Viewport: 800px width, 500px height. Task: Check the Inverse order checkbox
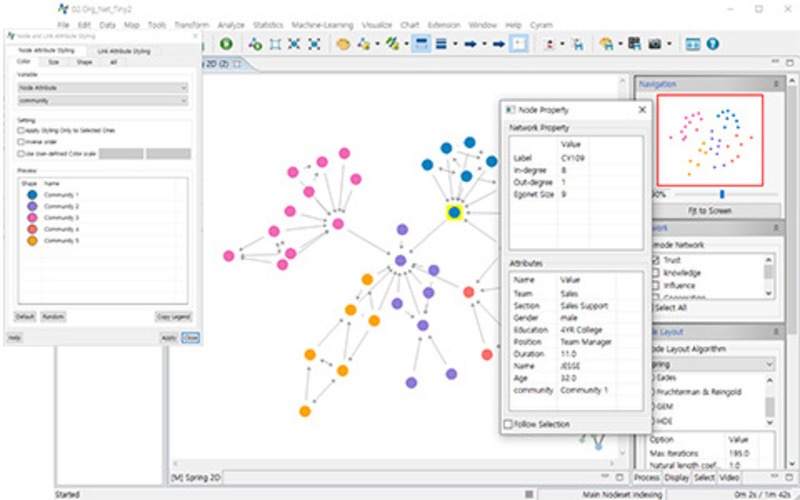(21, 141)
